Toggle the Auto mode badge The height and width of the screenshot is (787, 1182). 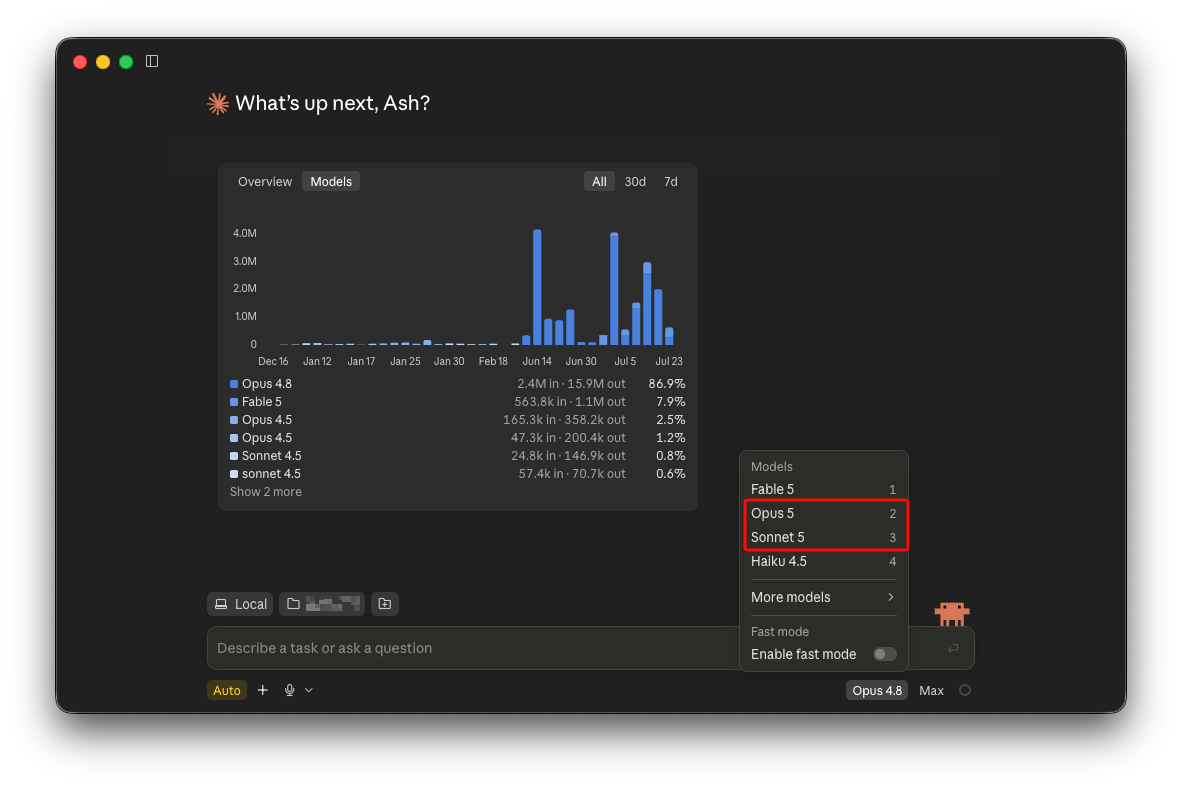(x=226, y=690)
